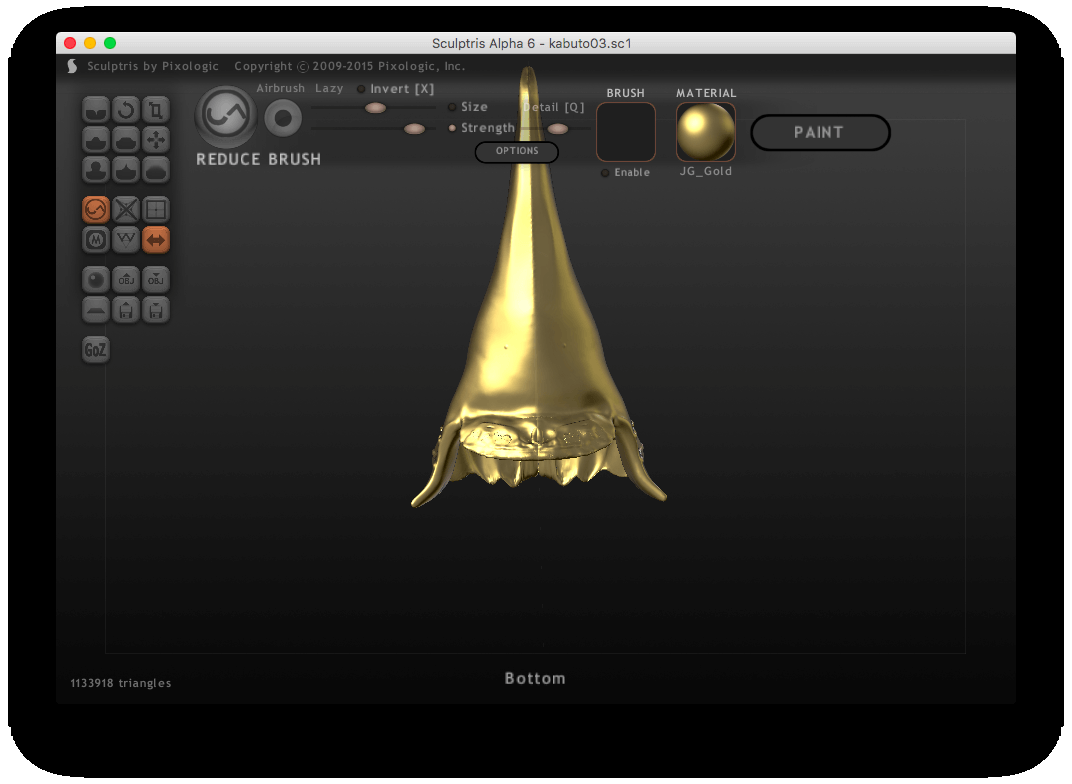Screen dimensions: 1072x784
Task: Click the Detail [Q] label
Action: coord(554,107)
